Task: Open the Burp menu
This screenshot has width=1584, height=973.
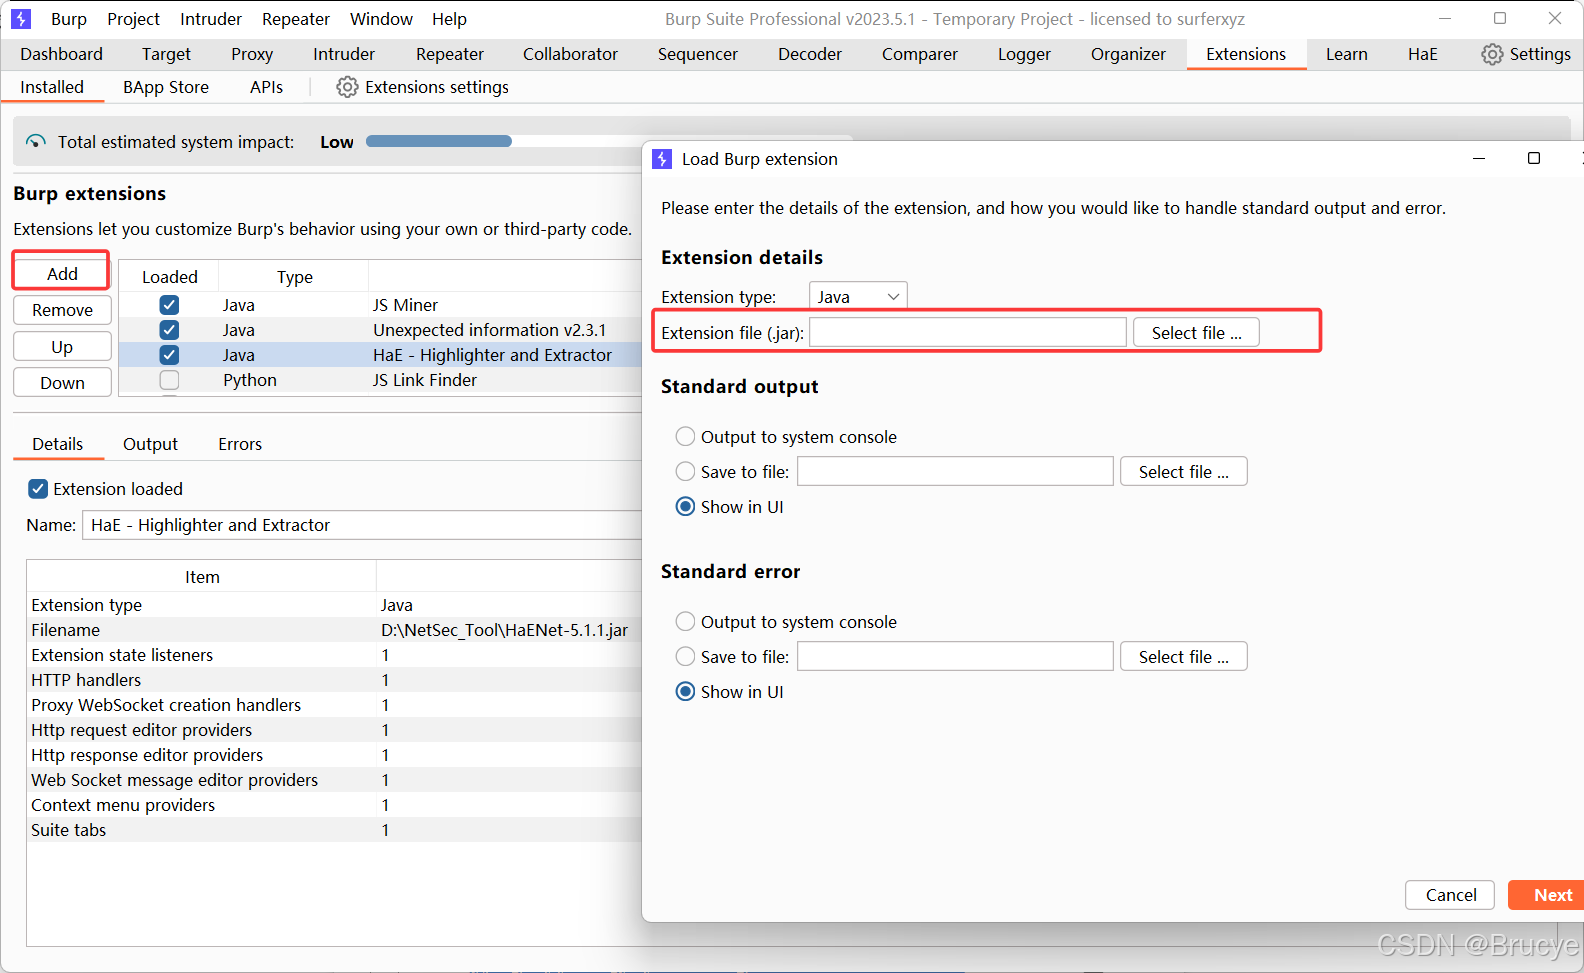Action: [x=69, y=19]
